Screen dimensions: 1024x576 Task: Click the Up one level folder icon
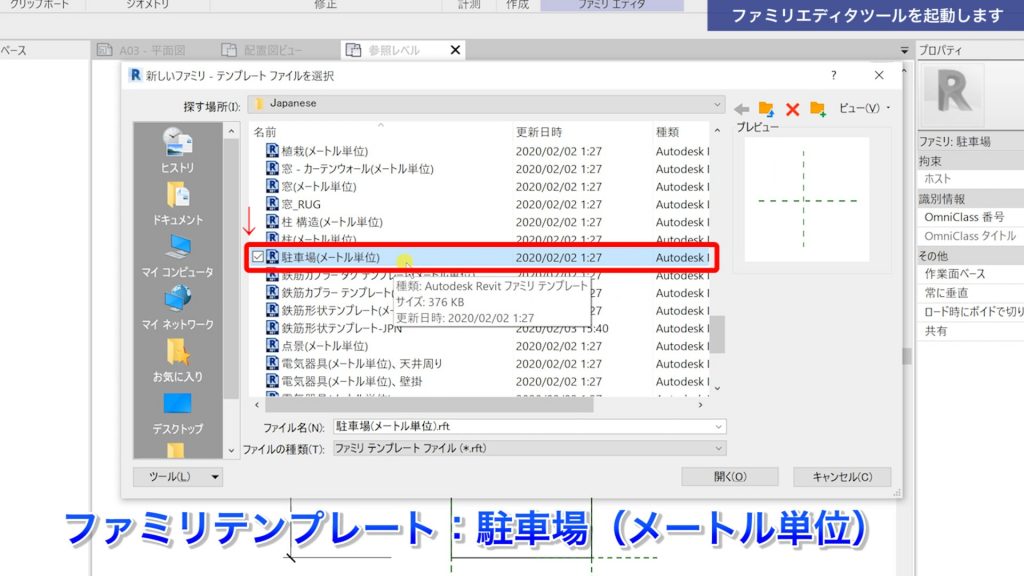pos(765,107)
